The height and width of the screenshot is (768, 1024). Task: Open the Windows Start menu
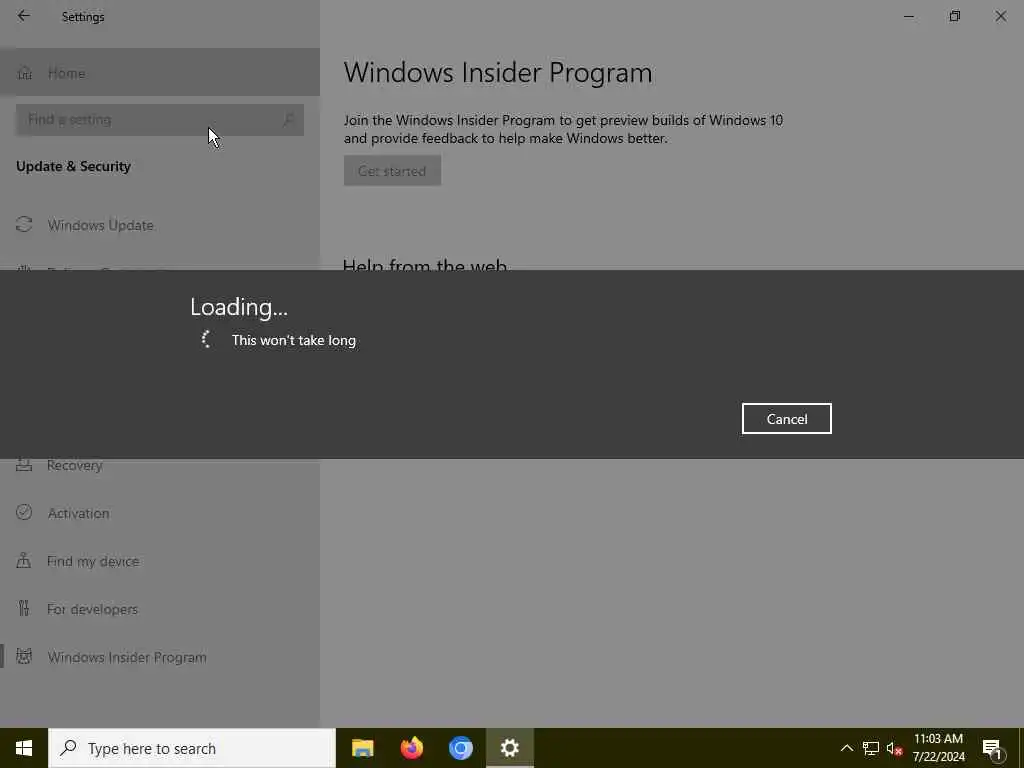(x=24, y=748)
